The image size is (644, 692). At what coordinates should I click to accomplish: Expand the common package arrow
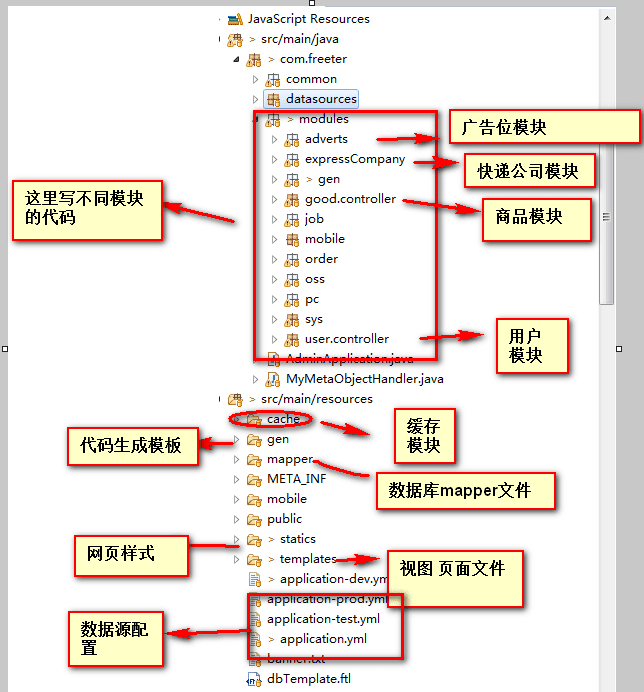pos(255,79)
